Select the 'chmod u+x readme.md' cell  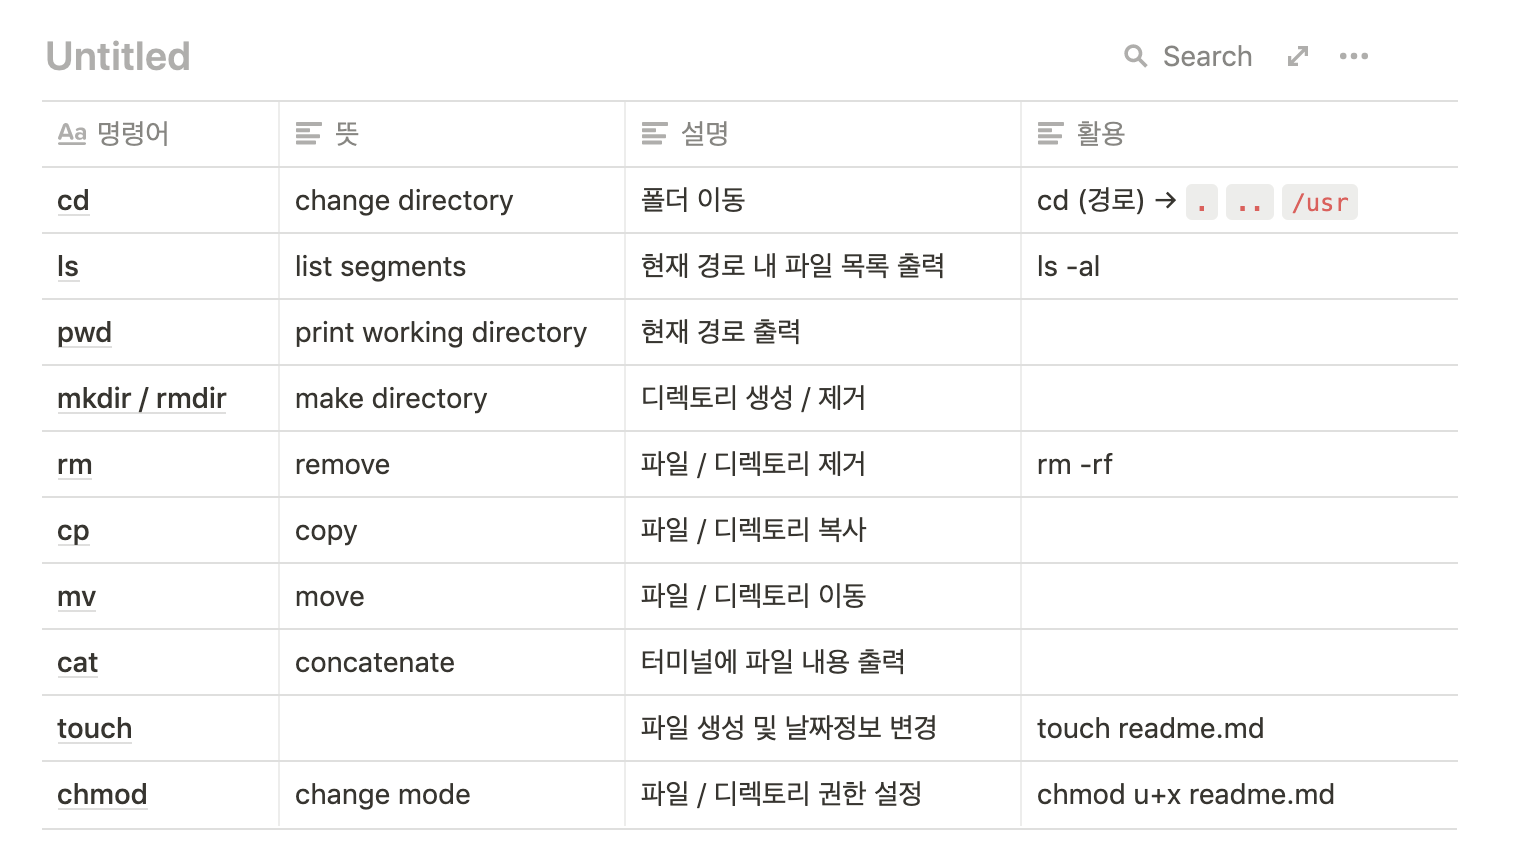[1239, 794]
